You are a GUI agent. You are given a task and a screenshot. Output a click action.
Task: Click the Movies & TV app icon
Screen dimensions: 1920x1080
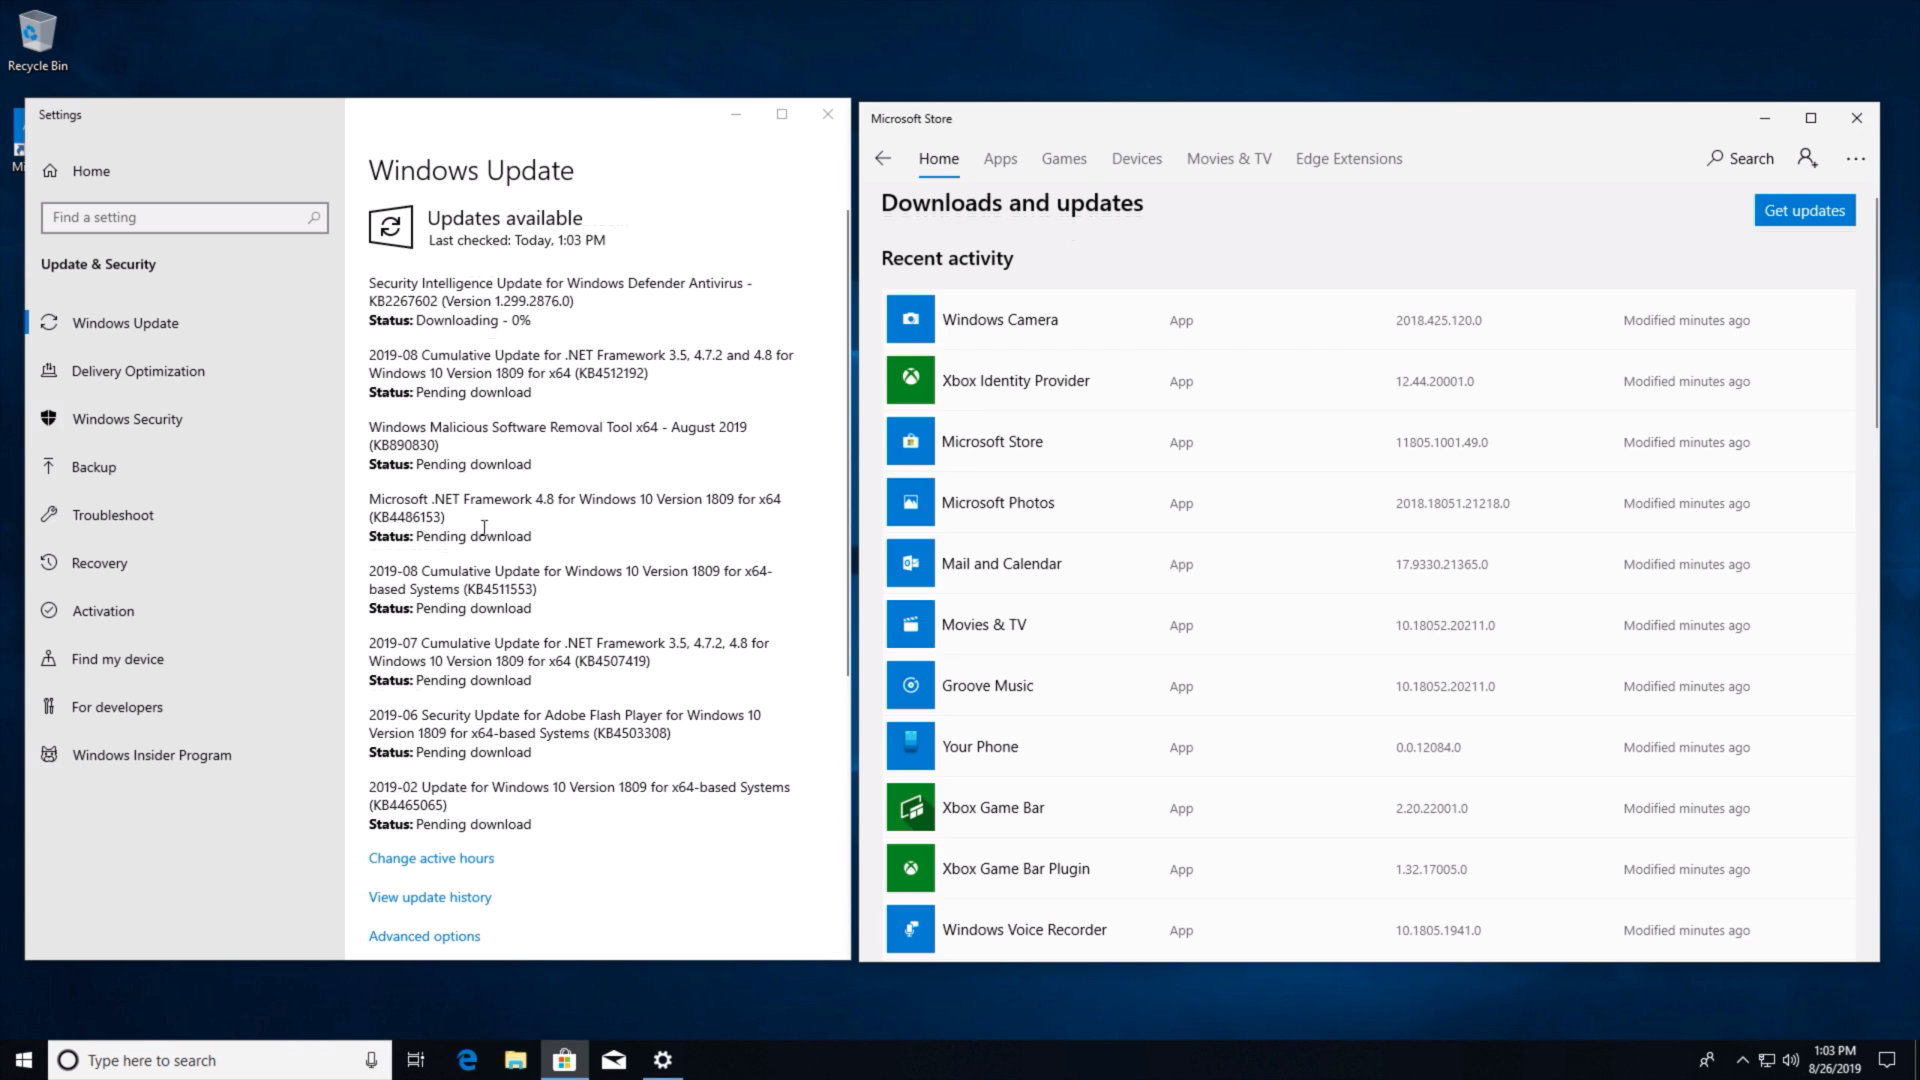click(x=910, y=625)
